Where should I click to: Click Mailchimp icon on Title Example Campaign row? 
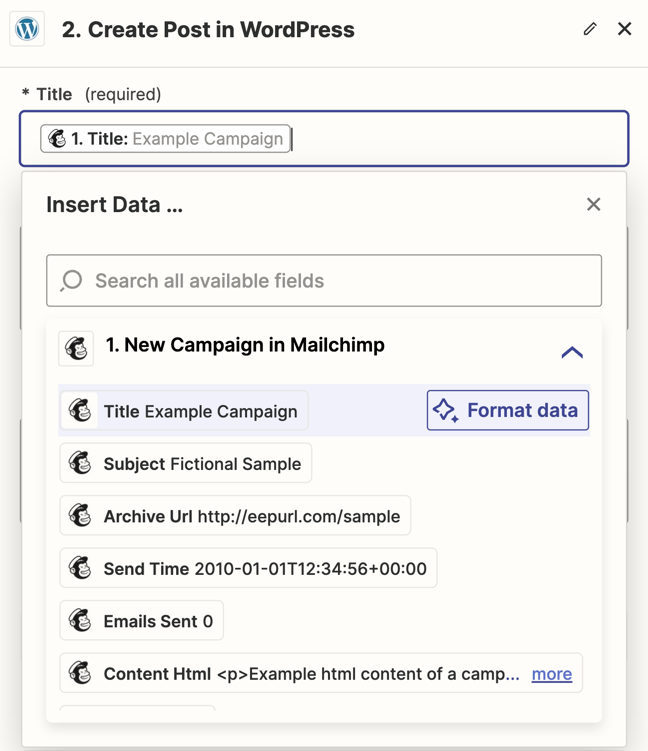(x=80, y=411)
